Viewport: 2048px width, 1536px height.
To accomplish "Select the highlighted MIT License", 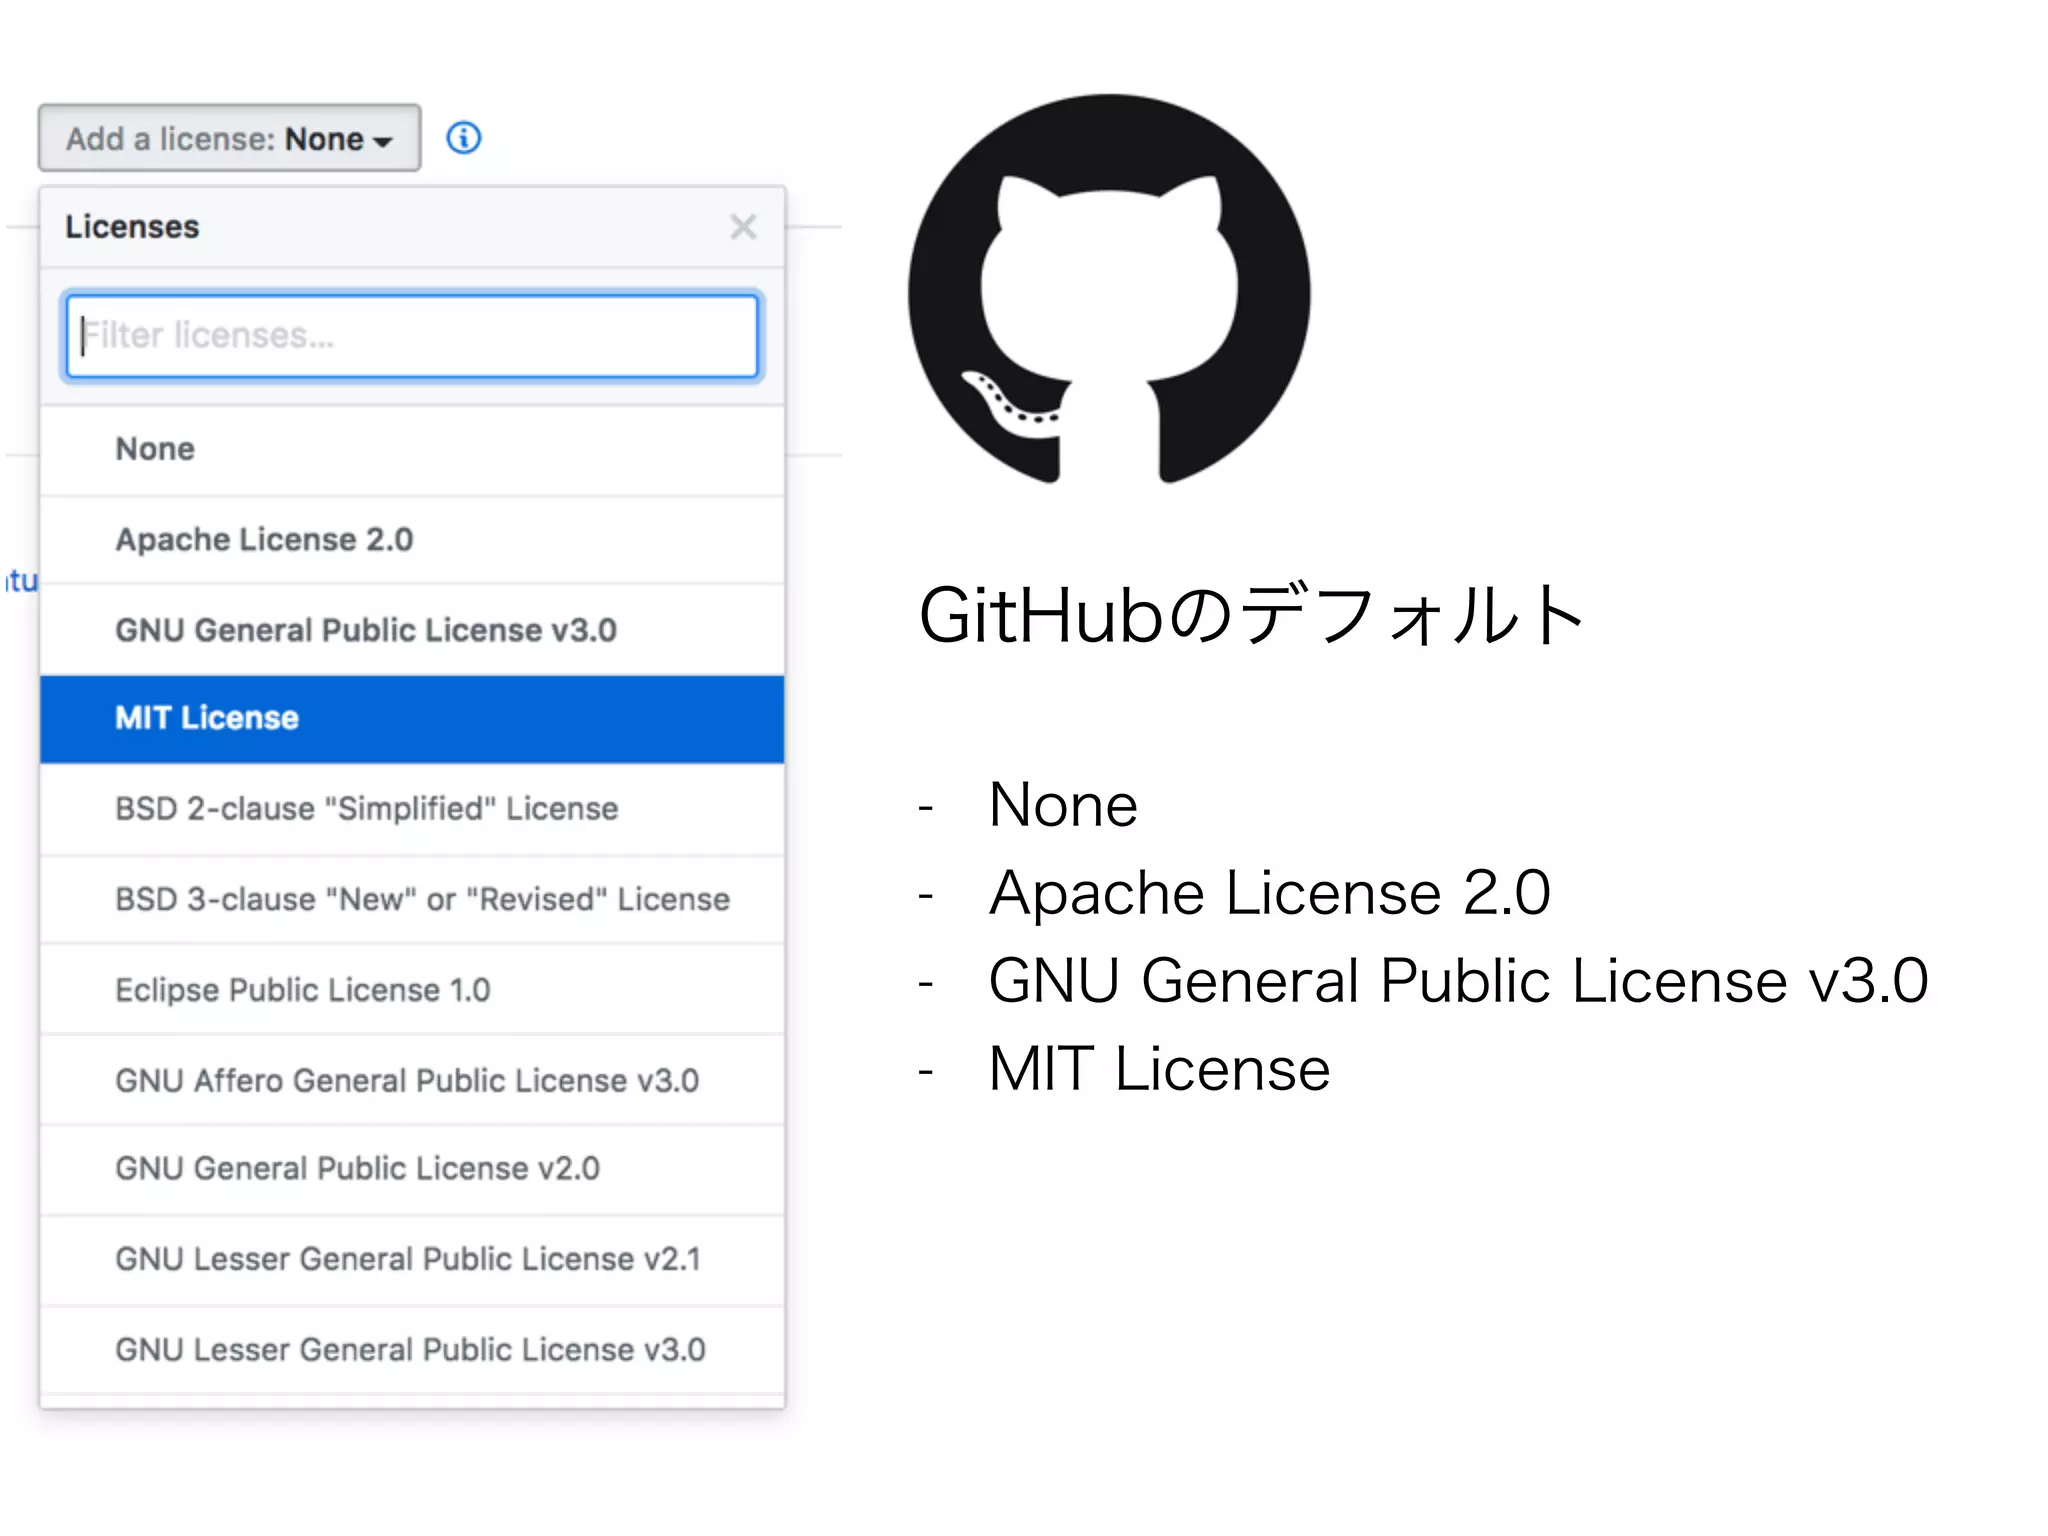I will (412, 719).
